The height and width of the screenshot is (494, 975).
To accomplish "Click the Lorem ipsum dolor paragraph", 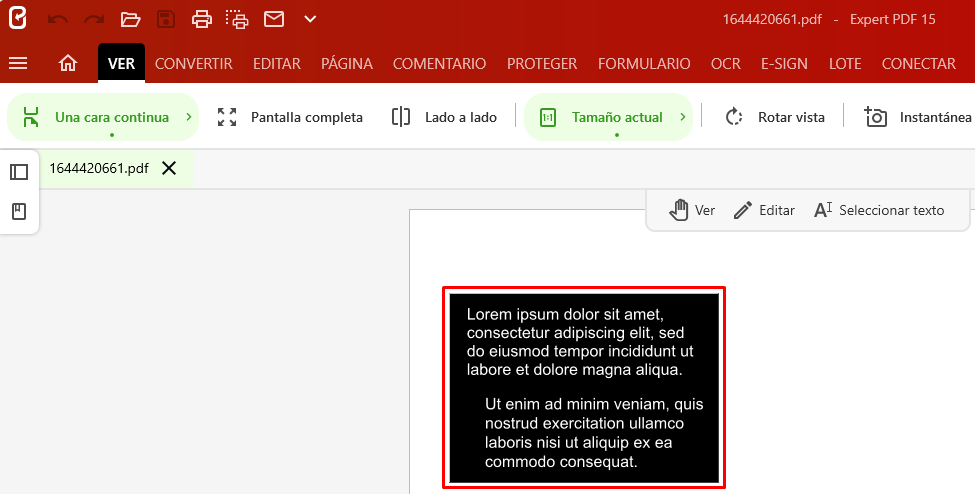I will click(x=580, y=342).
